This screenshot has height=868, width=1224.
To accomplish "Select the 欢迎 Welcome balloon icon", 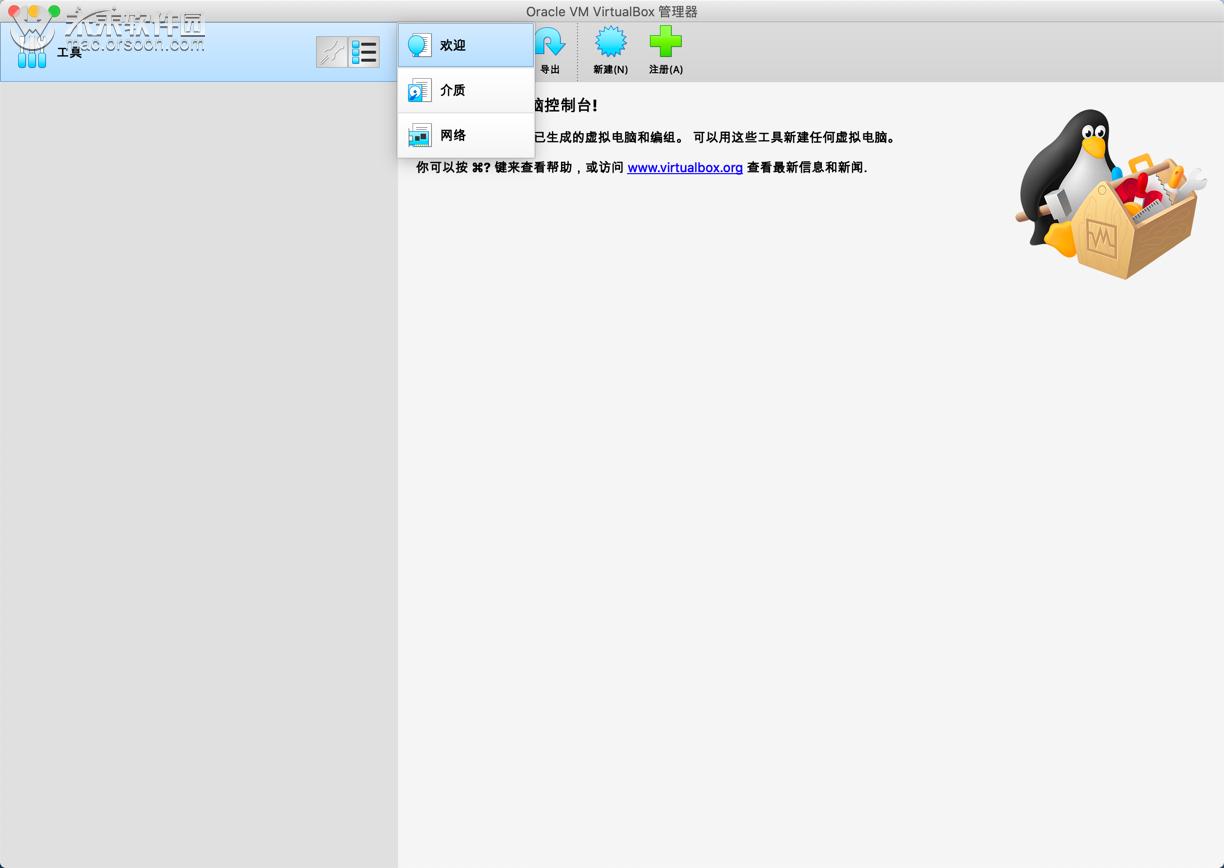I will click(418, 45).
